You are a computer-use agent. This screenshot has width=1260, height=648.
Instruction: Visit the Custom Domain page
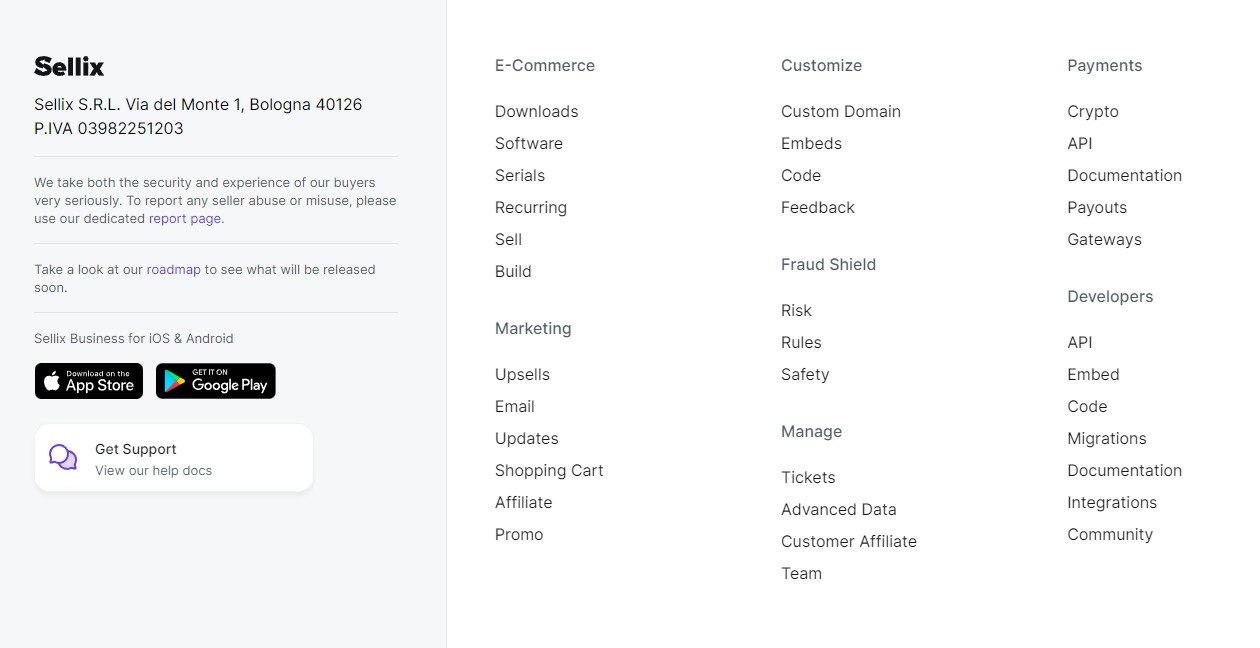coord(841,111)
